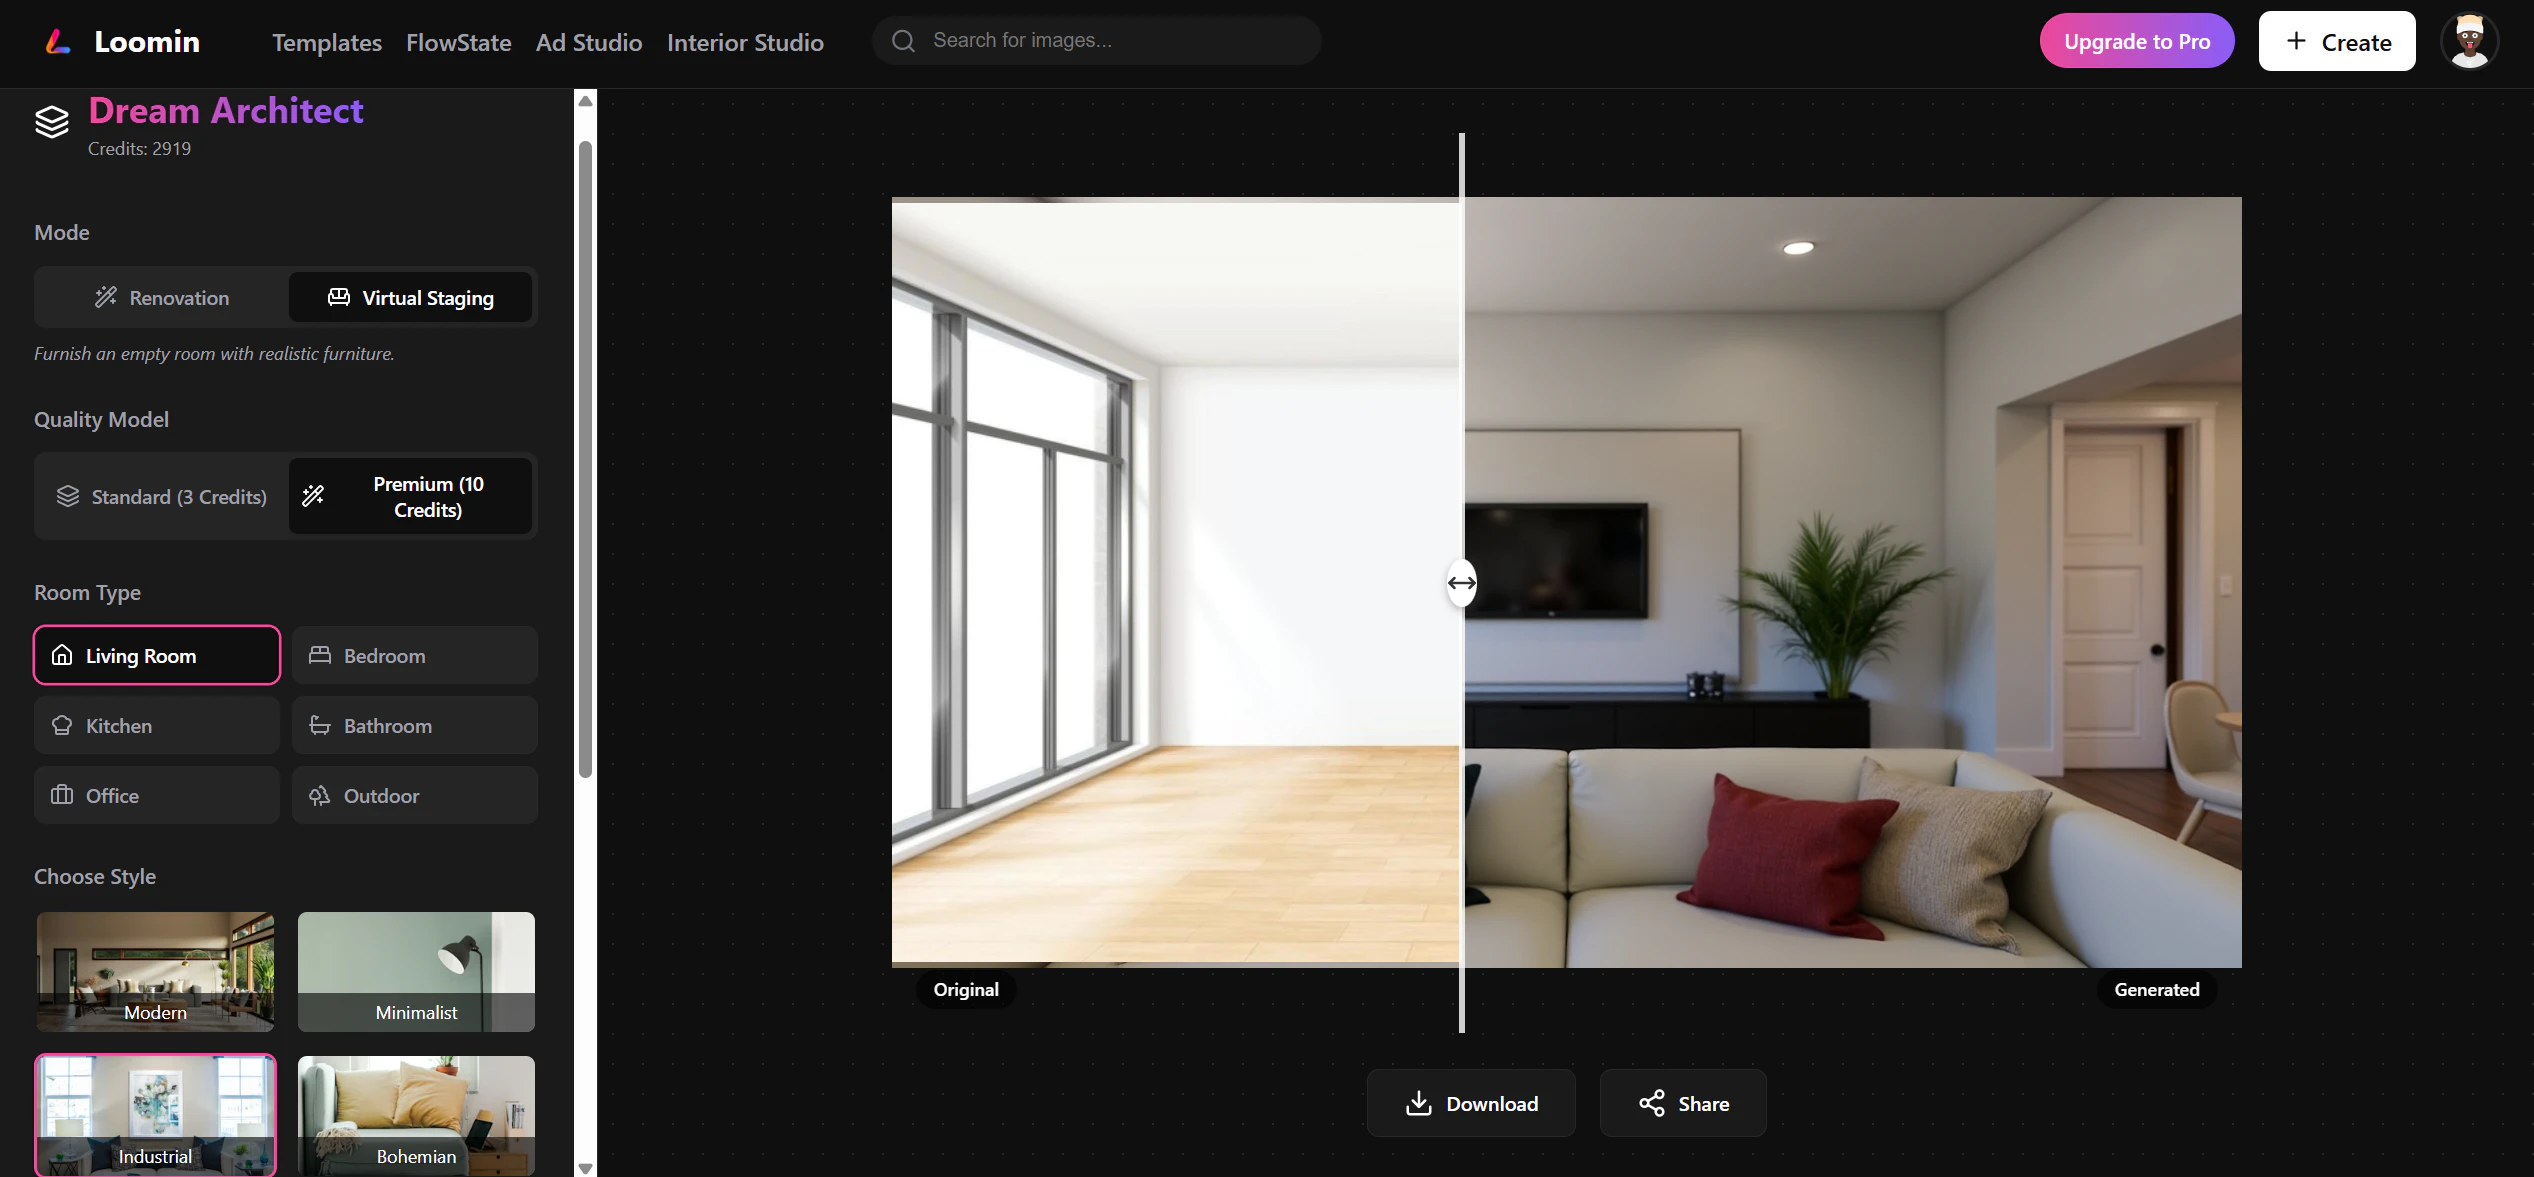Screen dimensions: 2534x1177
Task: Click the comparison slider arrow handle
Action: [1461, 583]
